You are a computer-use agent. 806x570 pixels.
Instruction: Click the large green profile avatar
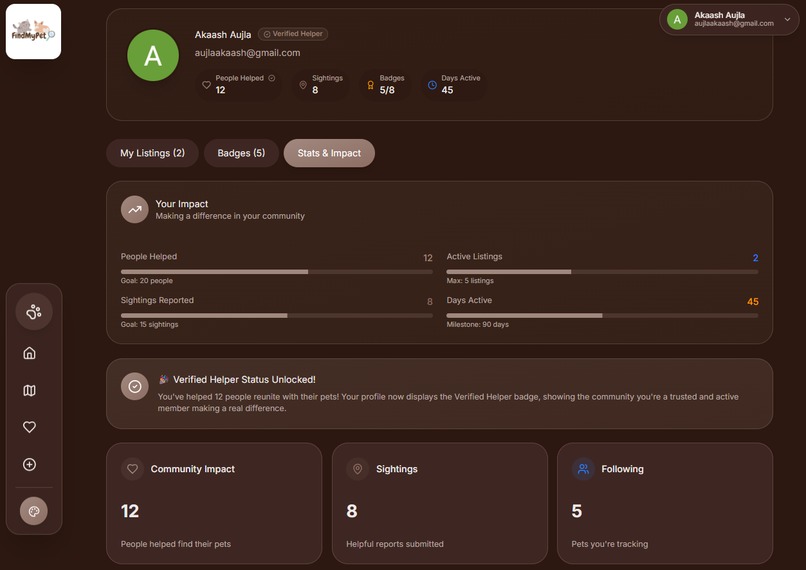(153, 55)
